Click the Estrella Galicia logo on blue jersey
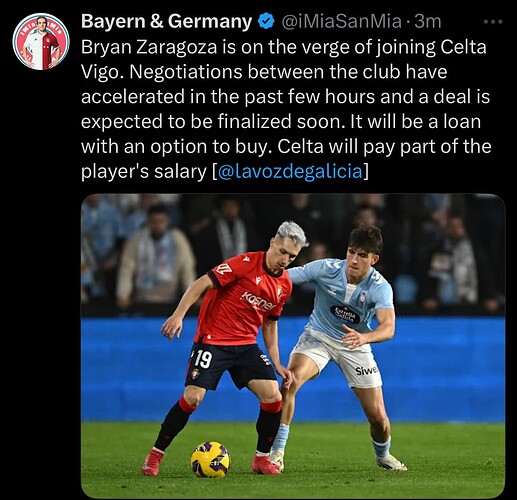This screenshot has height=500, width=517. 345,314
